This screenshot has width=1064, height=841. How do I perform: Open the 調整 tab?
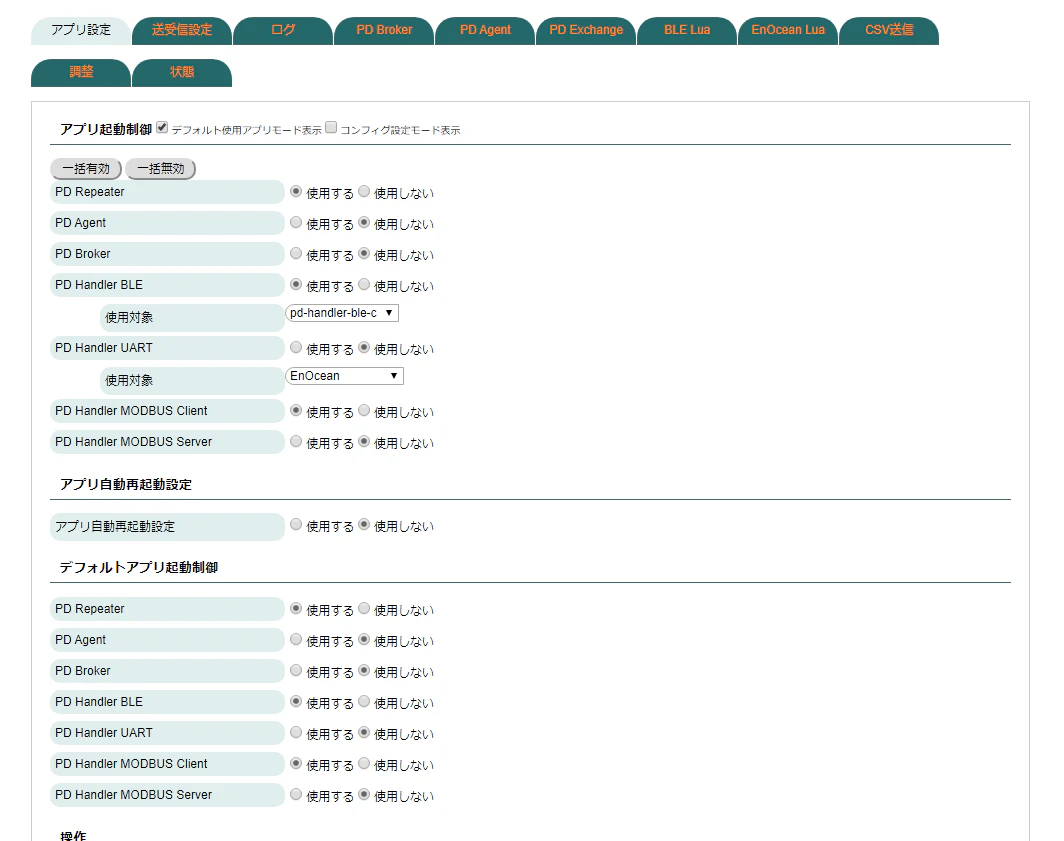pos(81,73)
